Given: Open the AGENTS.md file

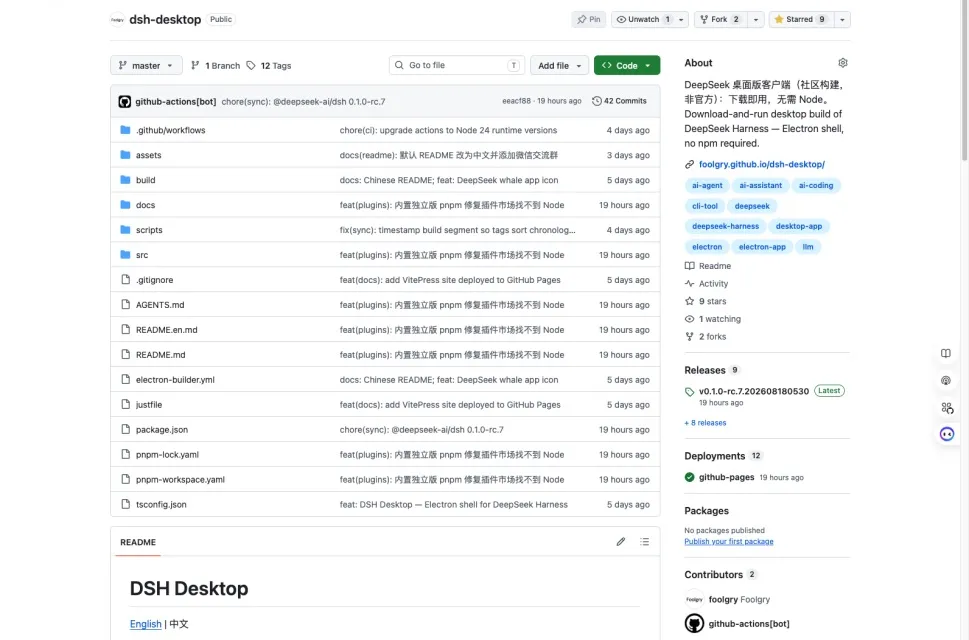Looking at the screenshot, I should 160,305.
